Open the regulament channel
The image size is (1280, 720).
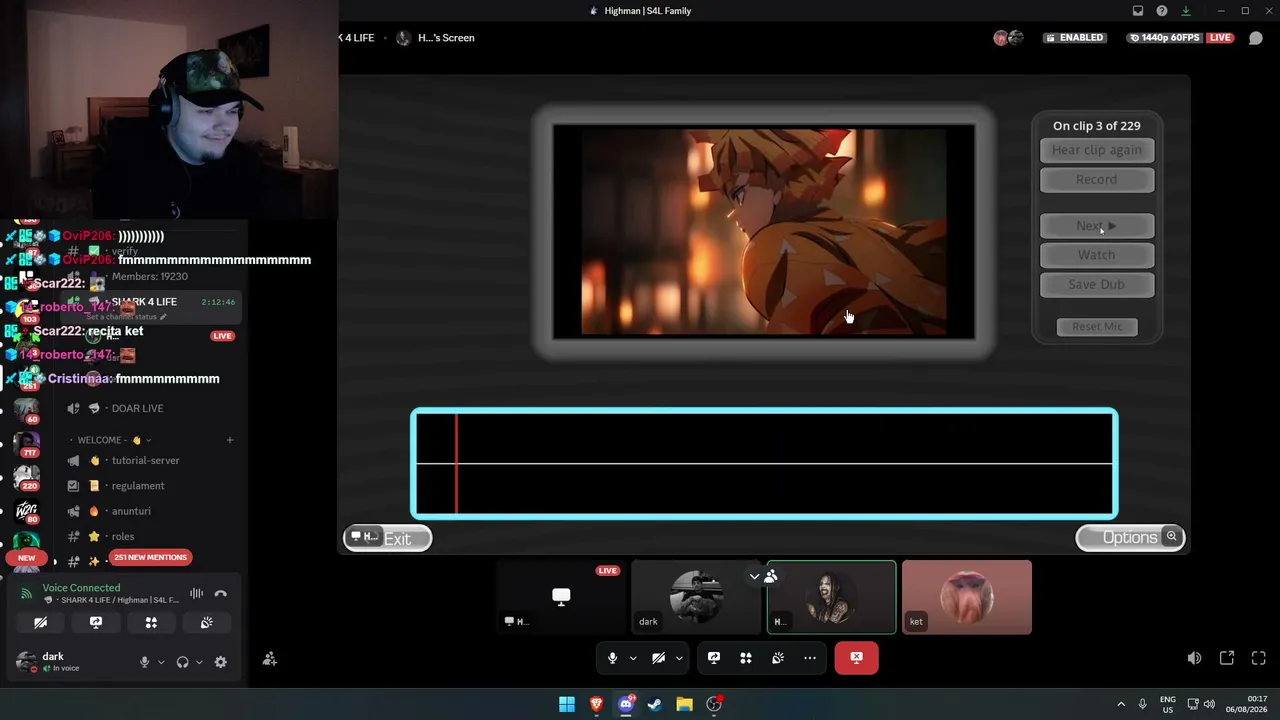pyautogui.click(x=138, y=486)
